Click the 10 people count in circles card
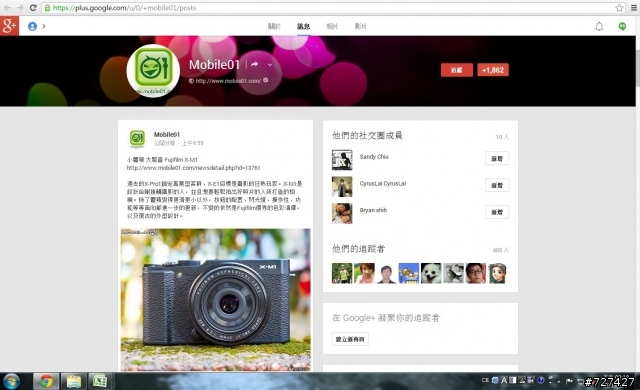Viewport: 640px width, 390px height. point(502,137)
